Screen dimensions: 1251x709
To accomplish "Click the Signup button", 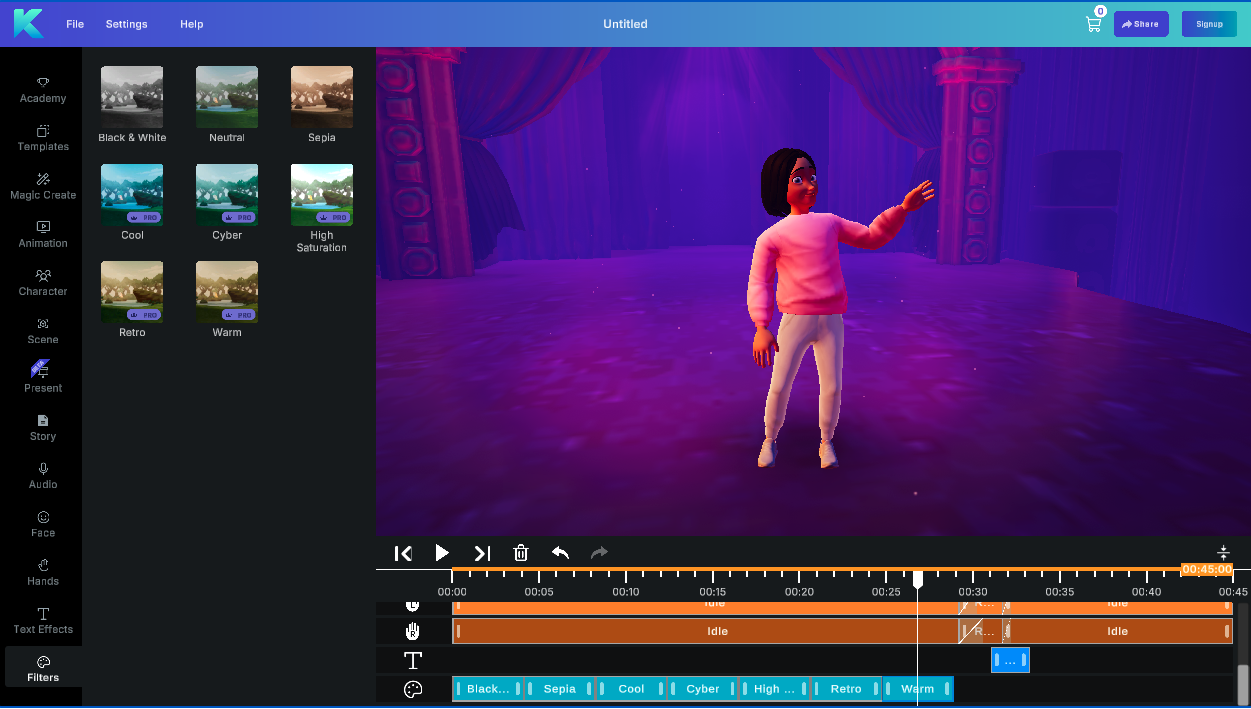I will [1209, 23].
